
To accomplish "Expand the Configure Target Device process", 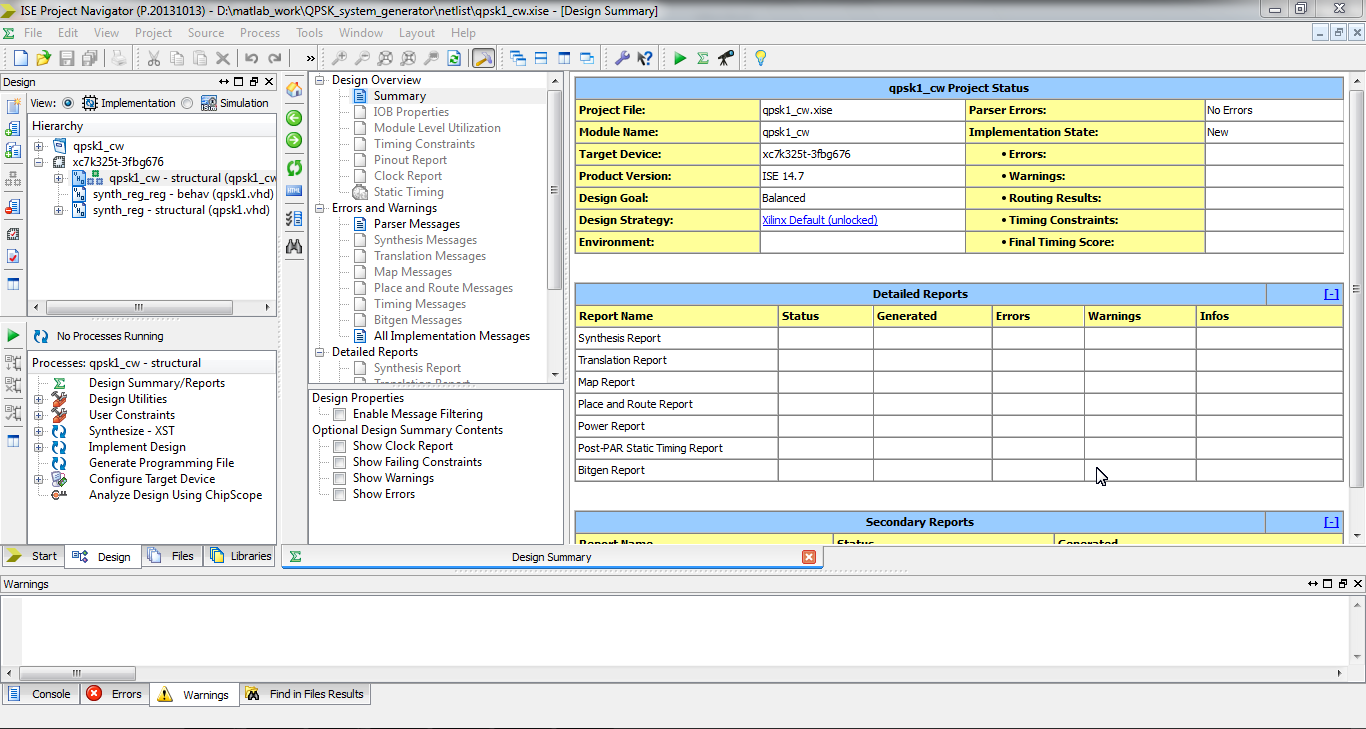I will click(x=39, y=479).
